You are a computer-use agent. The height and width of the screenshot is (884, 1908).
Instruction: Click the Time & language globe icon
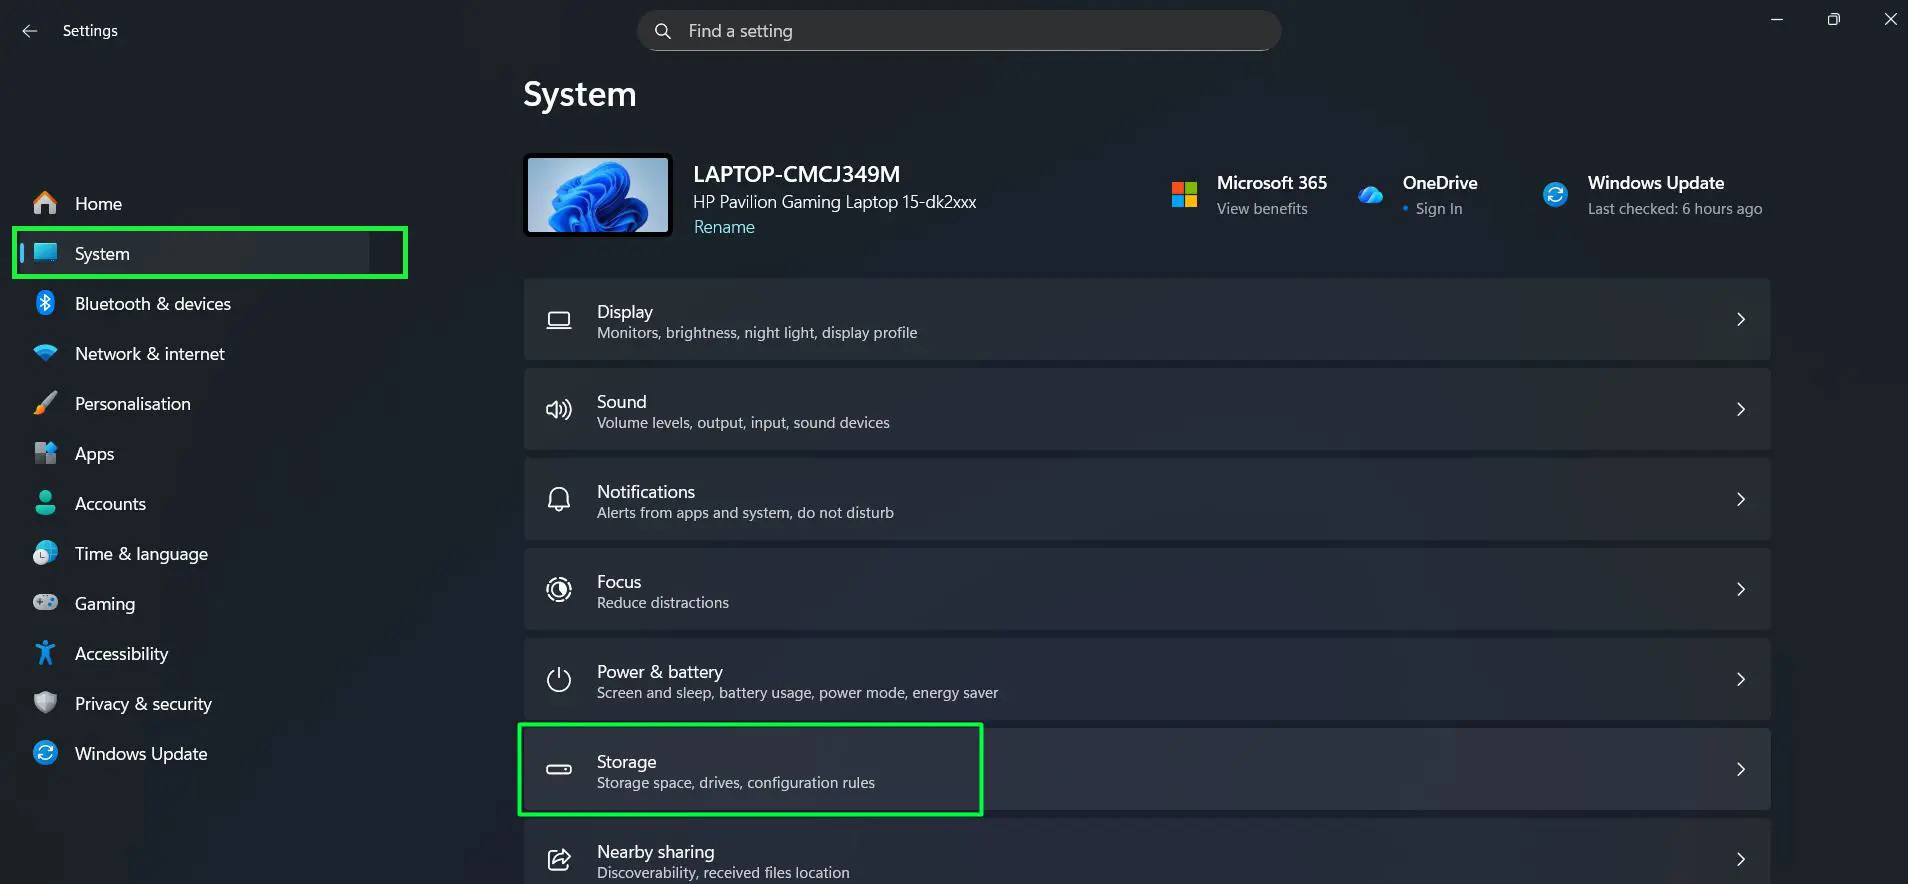click(x=45, y=553)
